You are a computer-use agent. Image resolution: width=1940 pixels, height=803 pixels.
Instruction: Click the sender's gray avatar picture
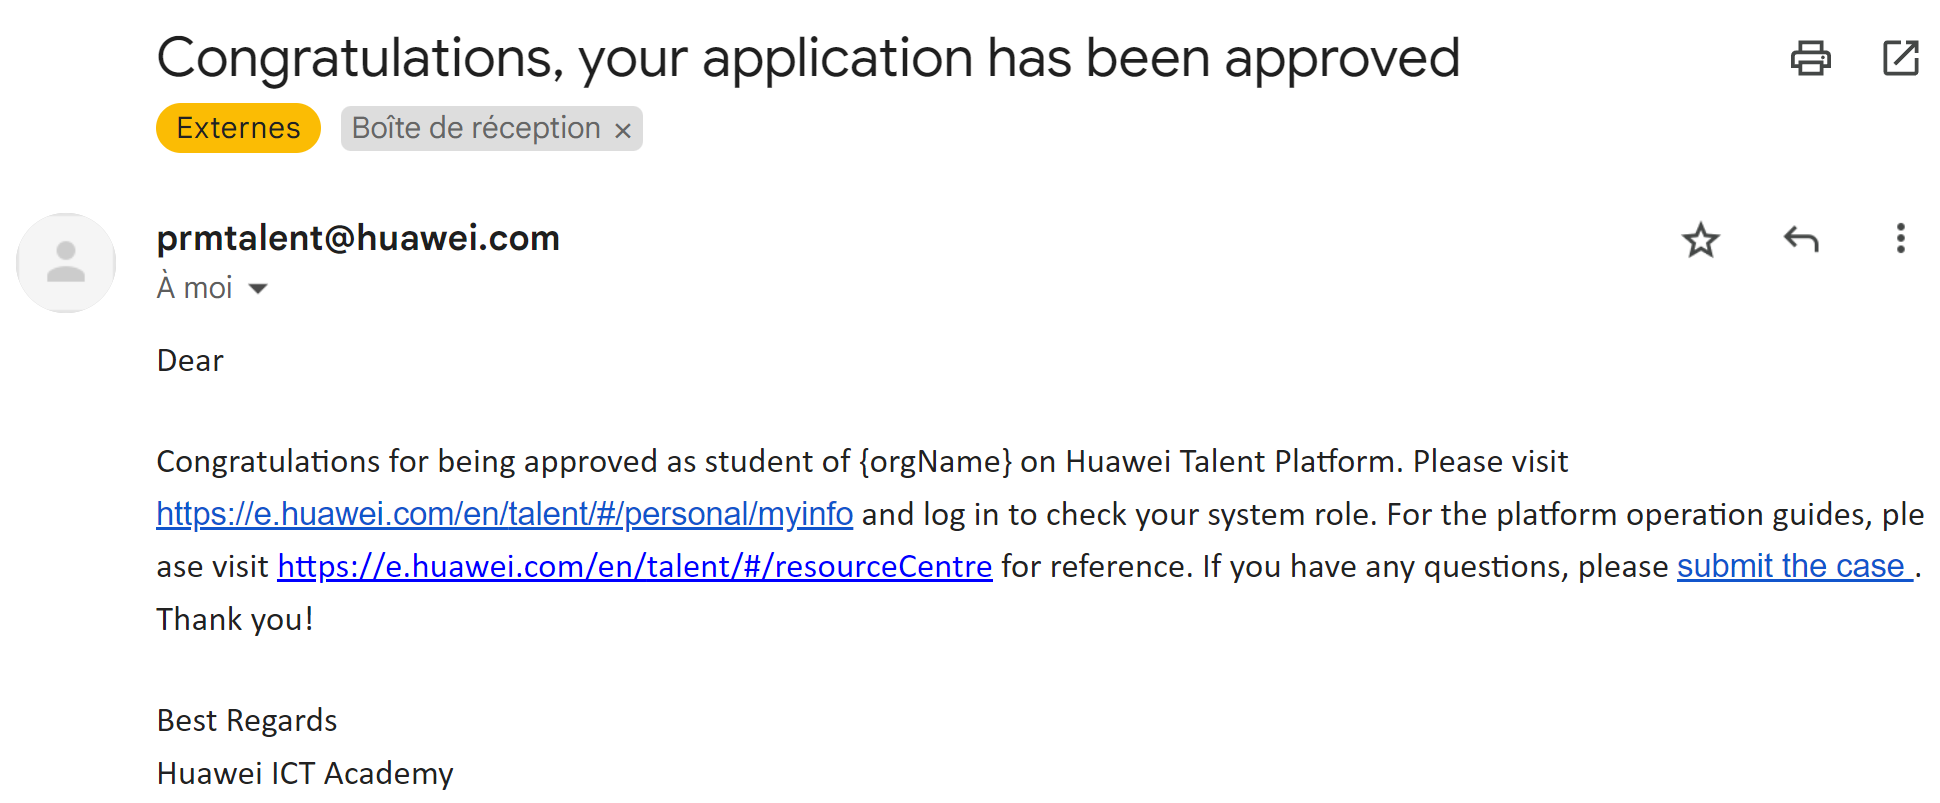[x=66, y=263]
